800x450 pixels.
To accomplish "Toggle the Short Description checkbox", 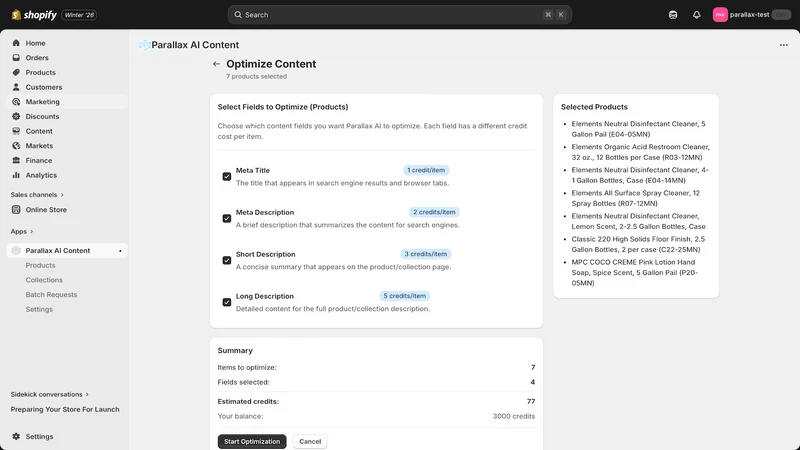I will (x=227, y=260).
